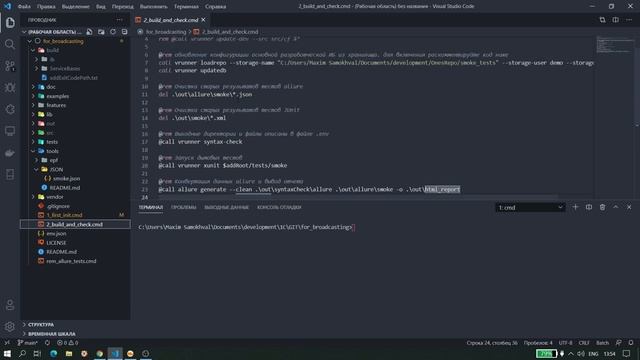
Task: Open the Правка menu
Action: pyautogui.click(x=46, y=7)
